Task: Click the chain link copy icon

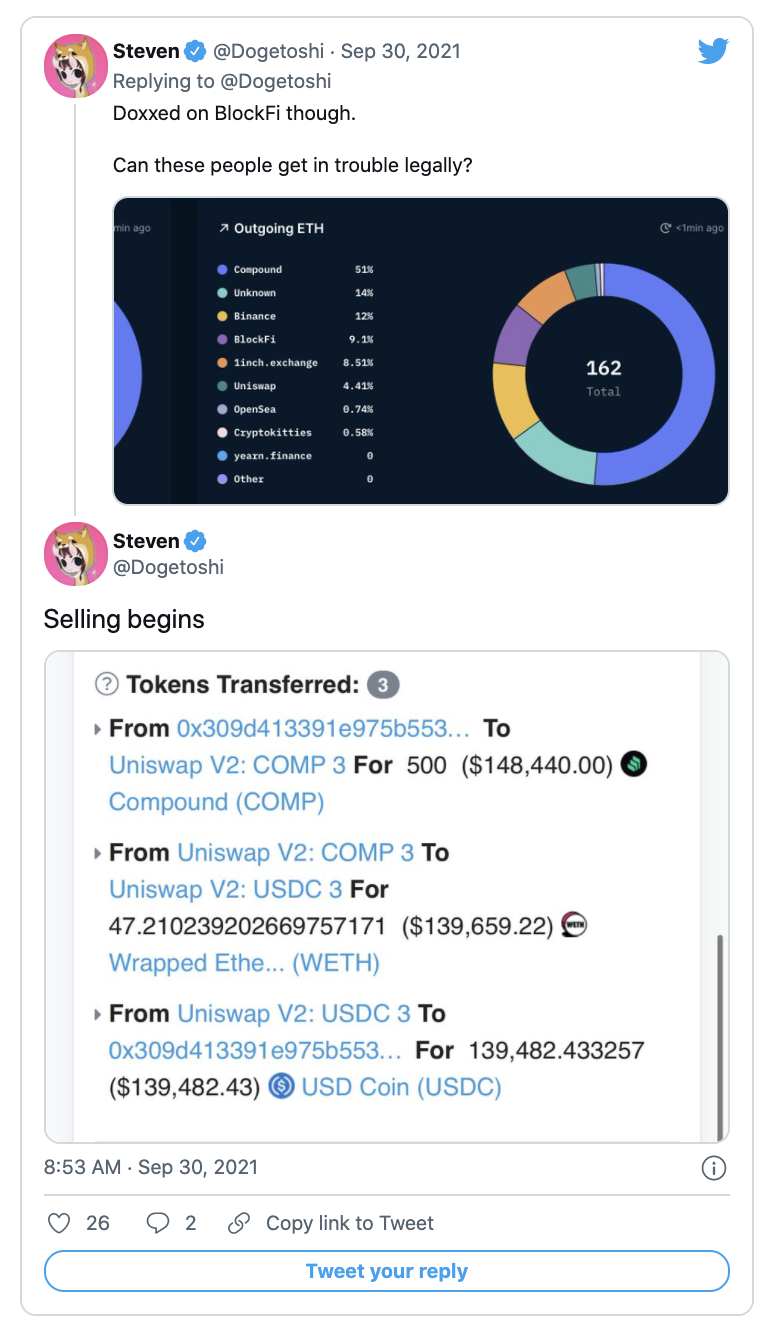Action: pos(238,1222)
